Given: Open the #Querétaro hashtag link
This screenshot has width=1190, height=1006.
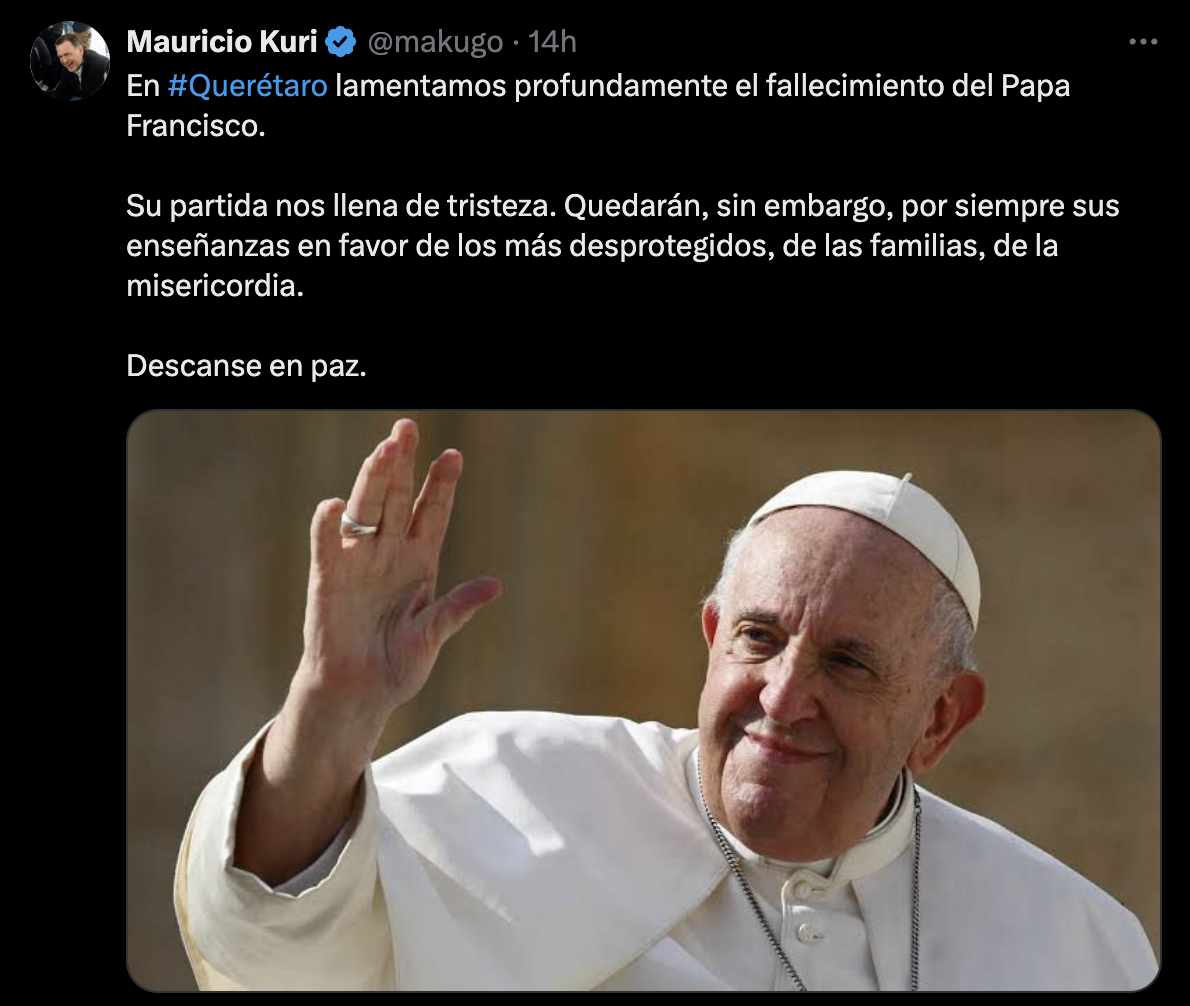Looking at the screenshot, I should (x=247, y=86).
